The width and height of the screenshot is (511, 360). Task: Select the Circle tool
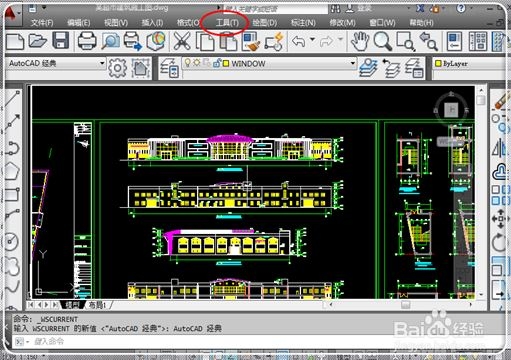(x=12, y=241)
